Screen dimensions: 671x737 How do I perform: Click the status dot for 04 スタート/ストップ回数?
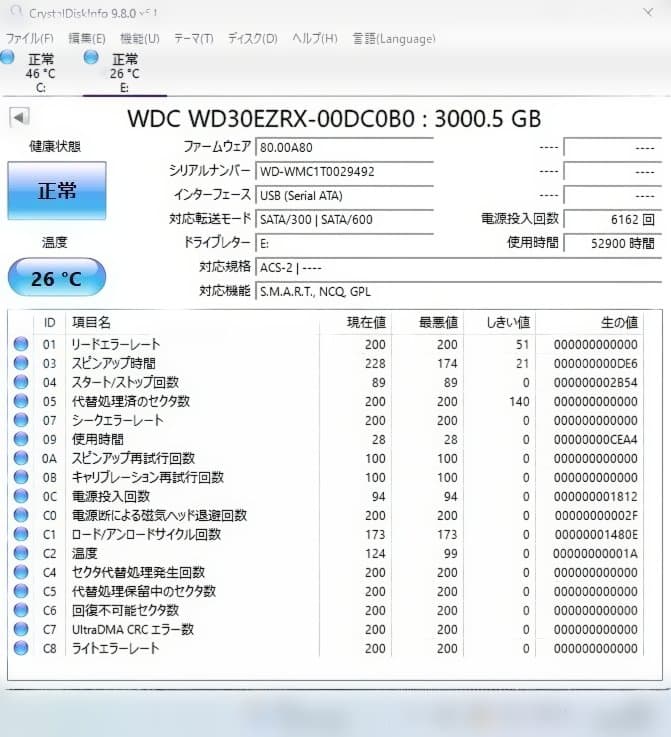click(21, 382)
